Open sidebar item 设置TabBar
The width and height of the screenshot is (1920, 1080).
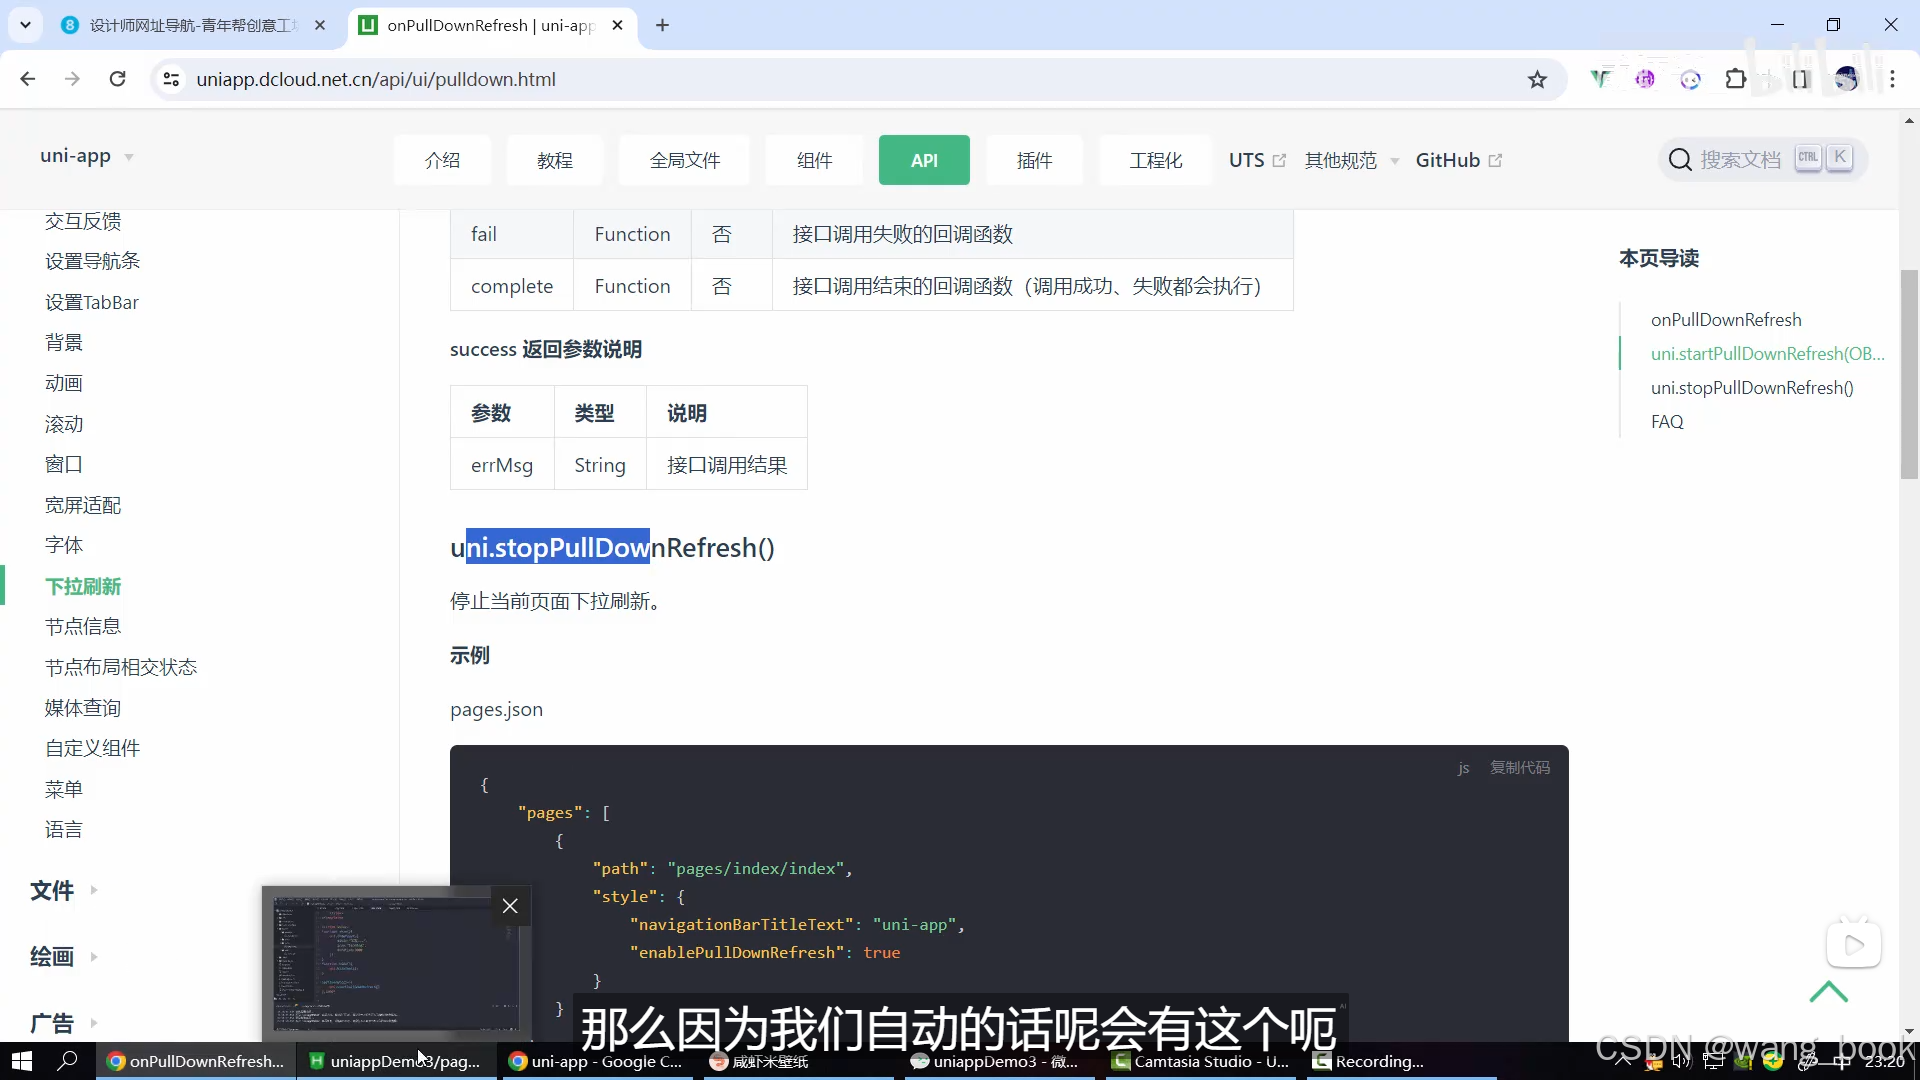91,302
